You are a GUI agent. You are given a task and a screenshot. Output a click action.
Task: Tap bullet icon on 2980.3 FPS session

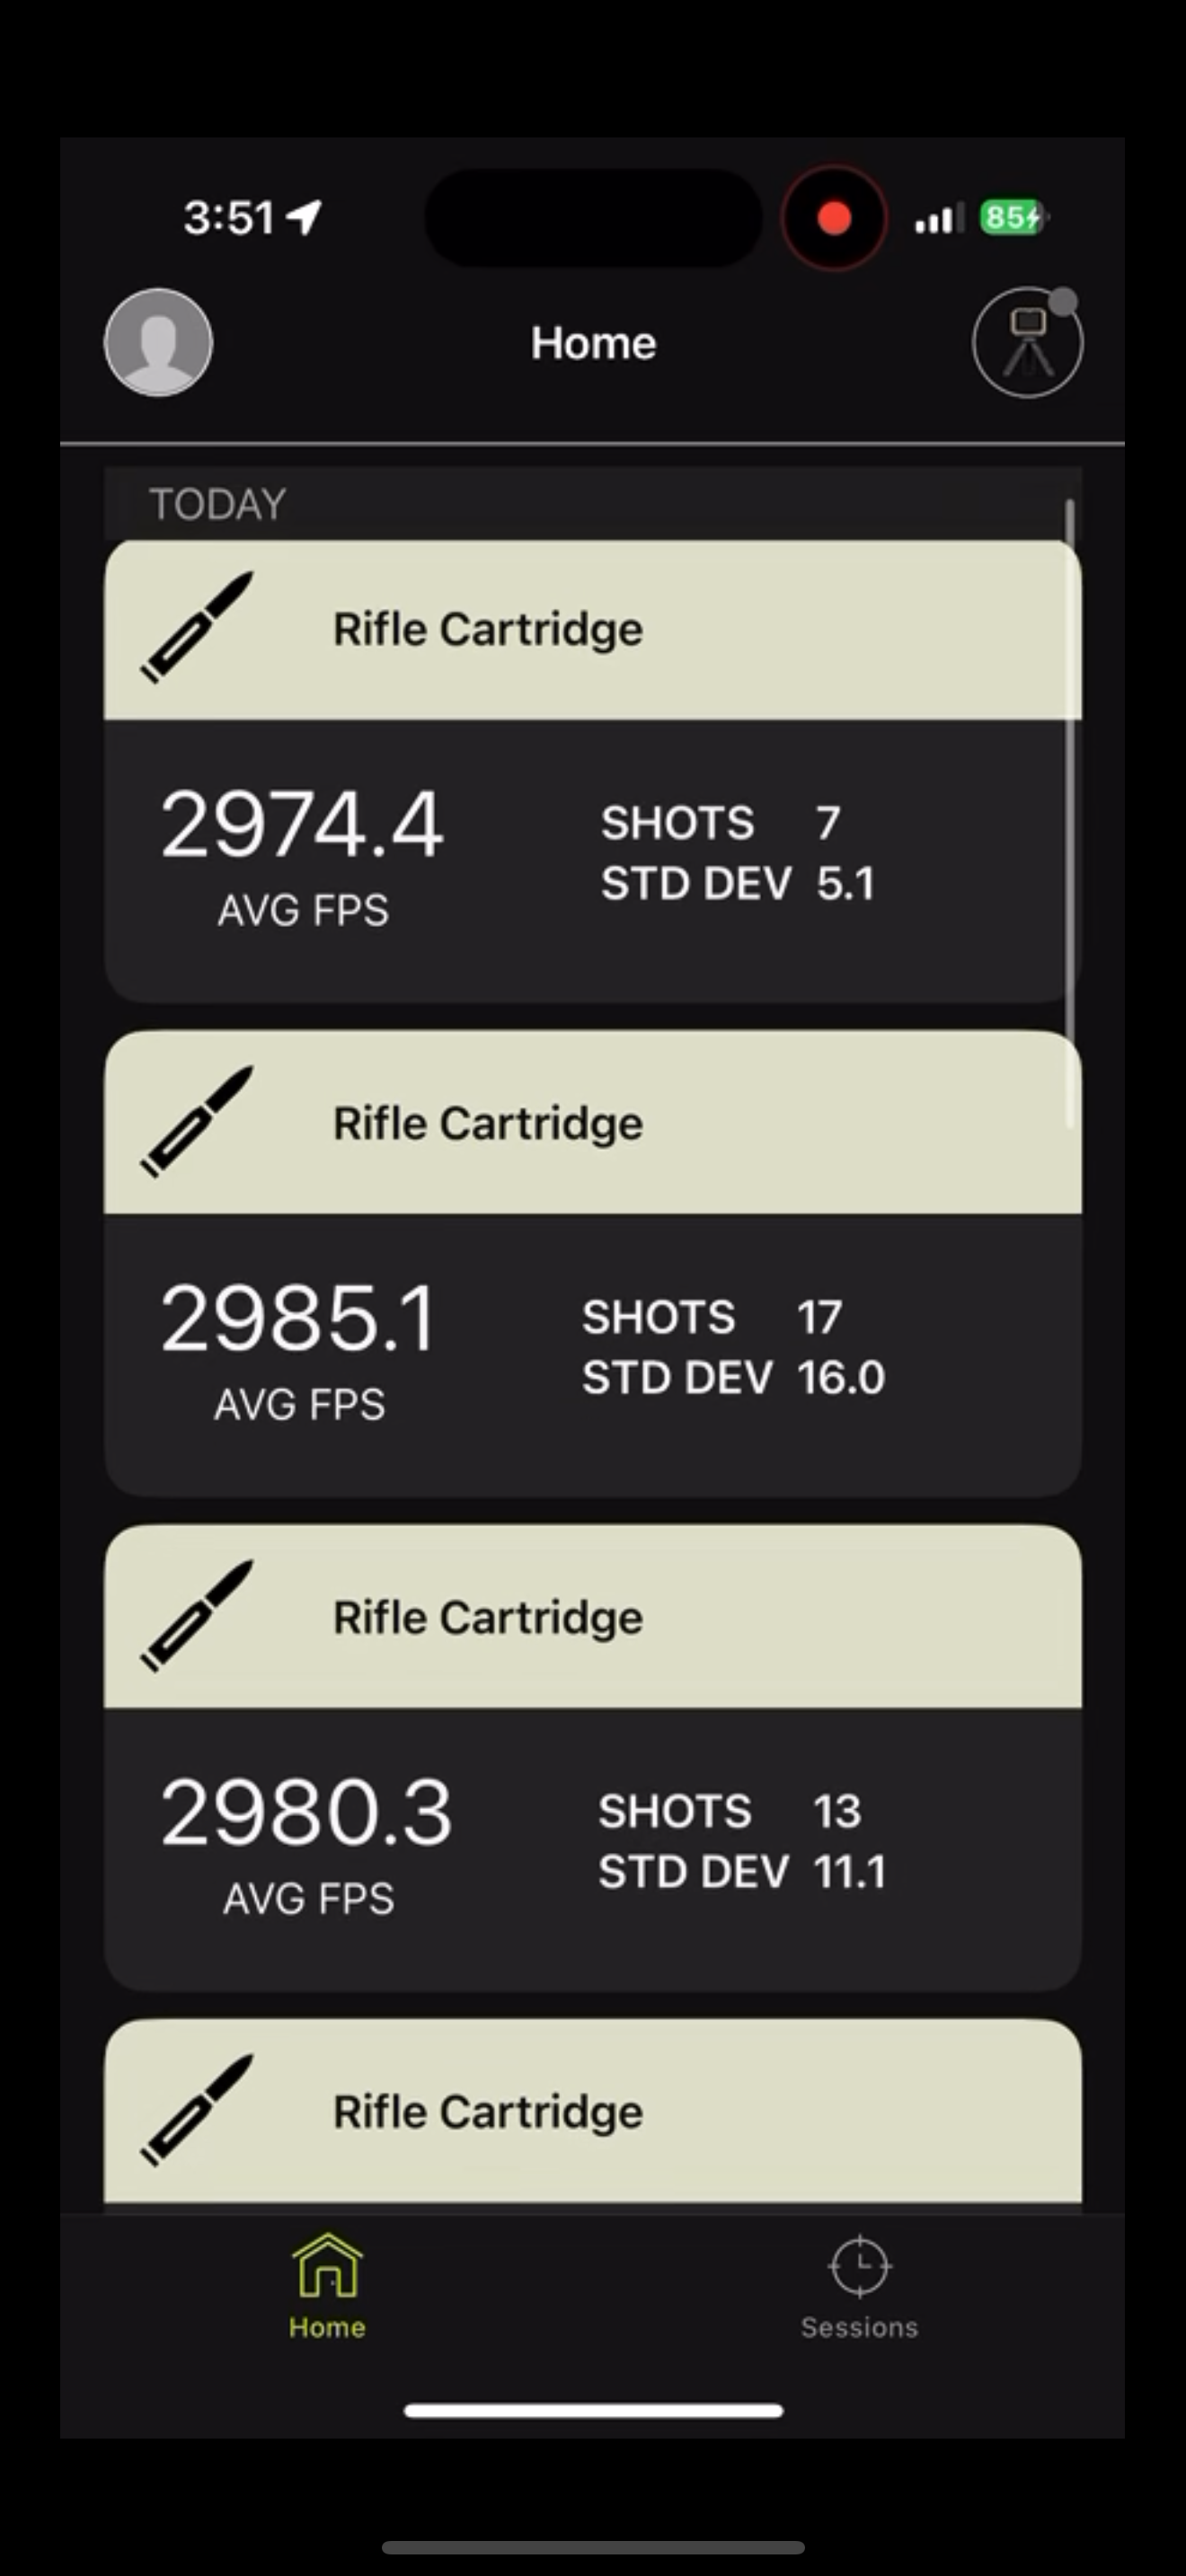pyautogui.click(x=197, y=1616)
